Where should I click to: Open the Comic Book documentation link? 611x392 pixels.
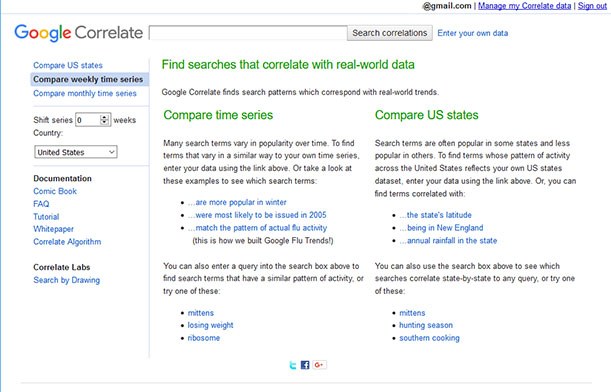(x=55, y=191)
